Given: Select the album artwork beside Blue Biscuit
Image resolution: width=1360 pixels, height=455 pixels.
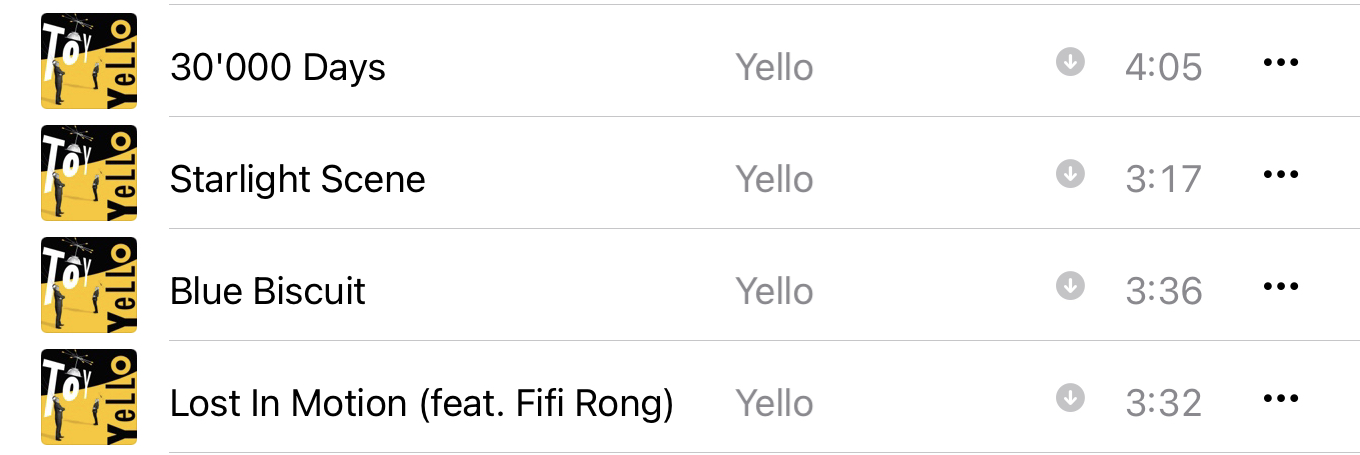Looking at the screenshot, I should [x=89, y=285].
